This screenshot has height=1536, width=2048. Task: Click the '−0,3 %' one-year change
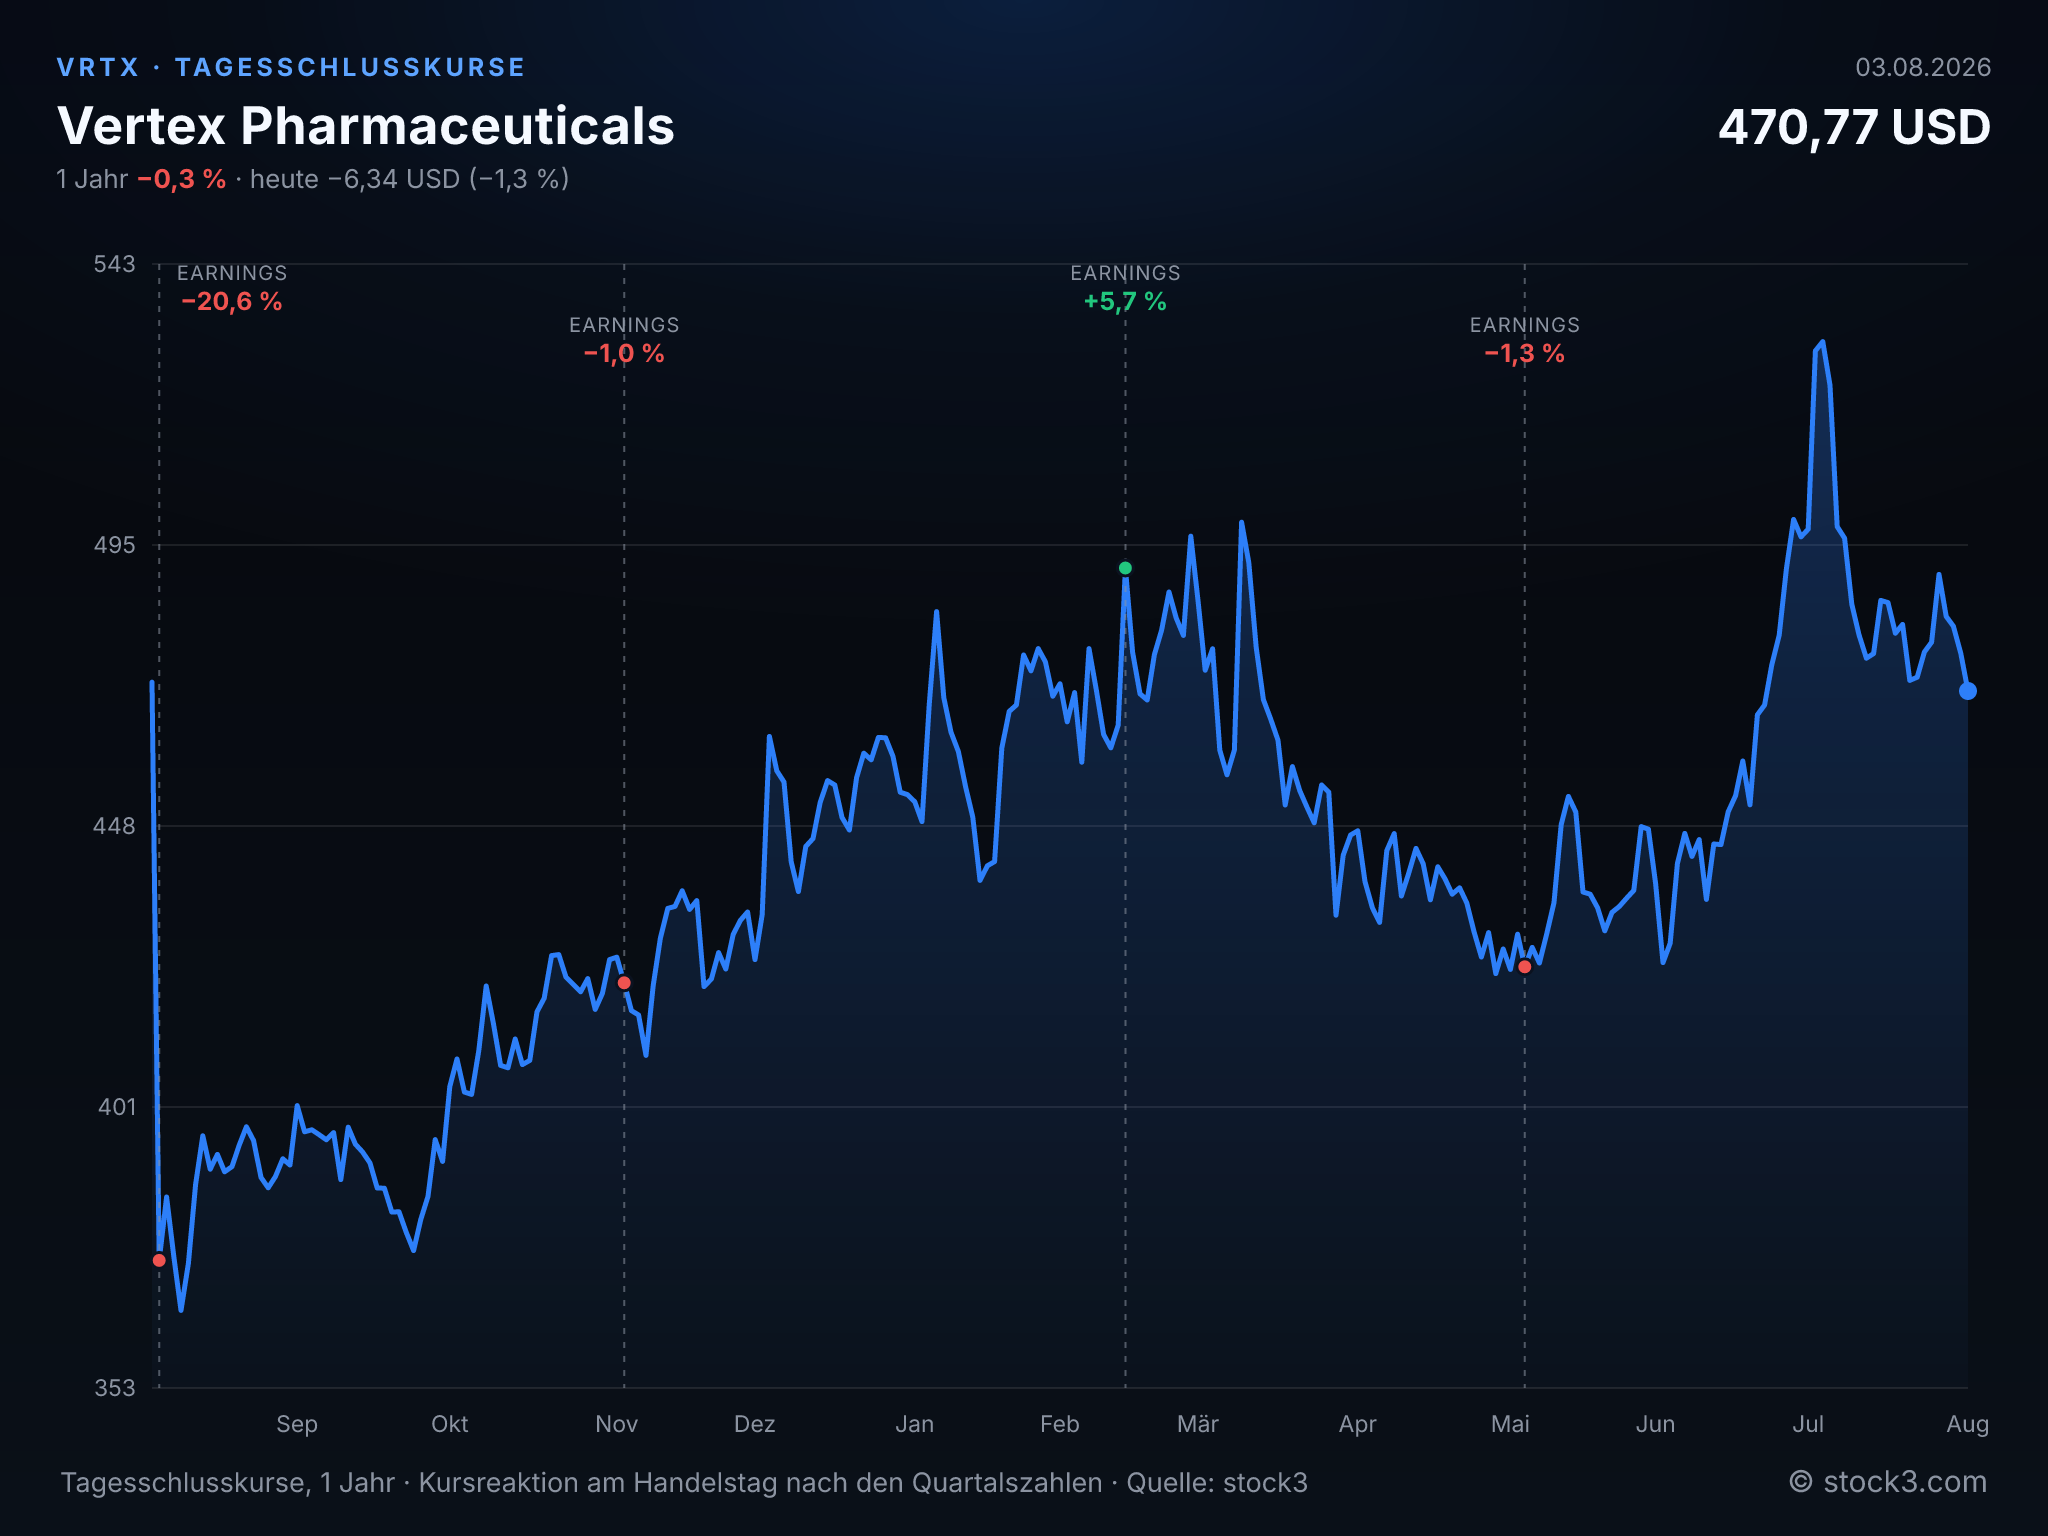click(182, 179)
